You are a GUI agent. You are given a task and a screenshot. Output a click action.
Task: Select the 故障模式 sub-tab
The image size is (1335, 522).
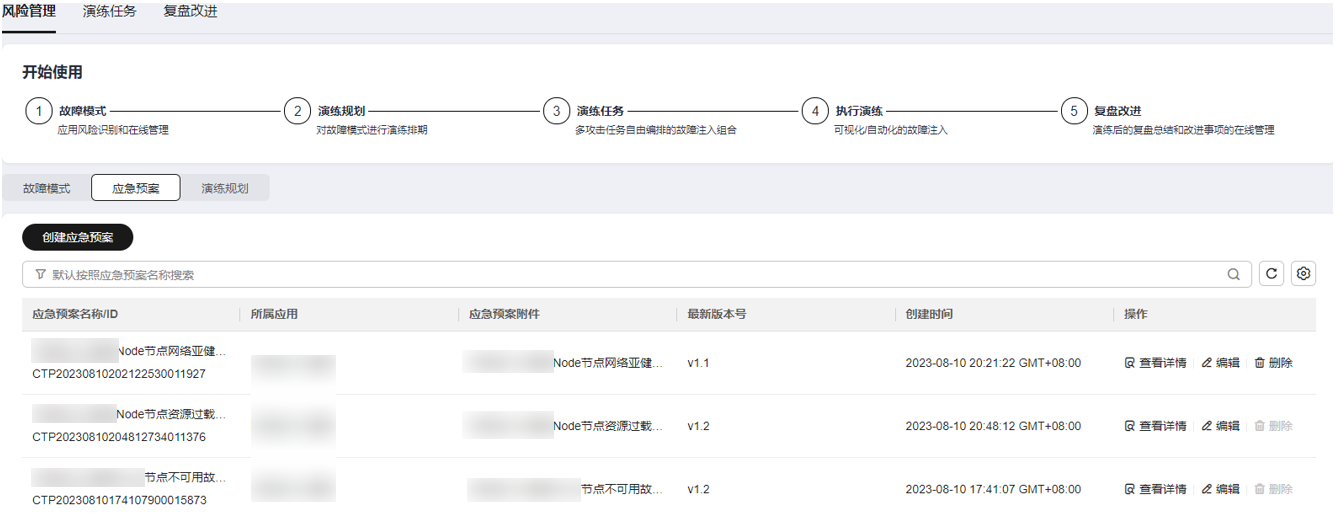47,188
